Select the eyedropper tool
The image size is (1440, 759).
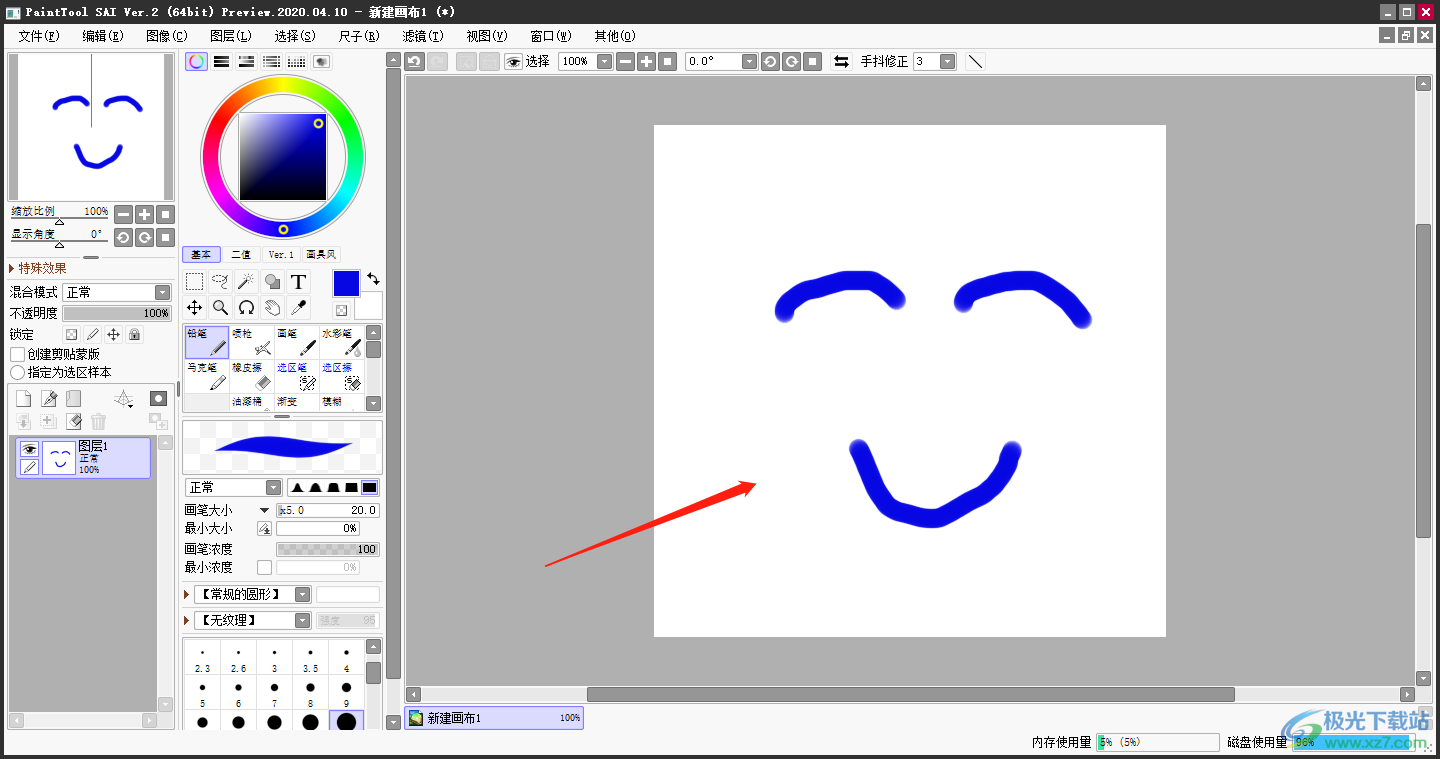tap(298, 308)
